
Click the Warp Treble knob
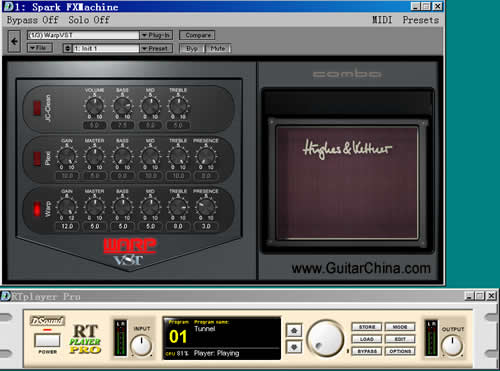pos(178,207)
